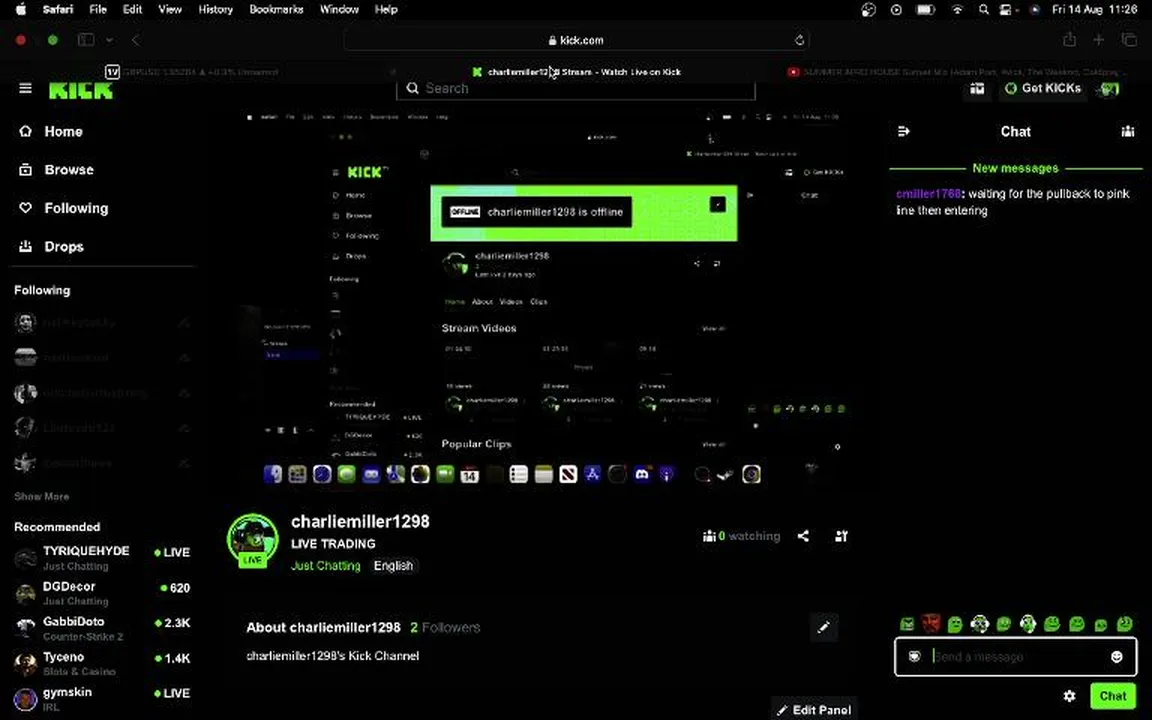Open recommended channel gymskin
This screenshot has height=720, width=1152.
click(x=101, y=699)
